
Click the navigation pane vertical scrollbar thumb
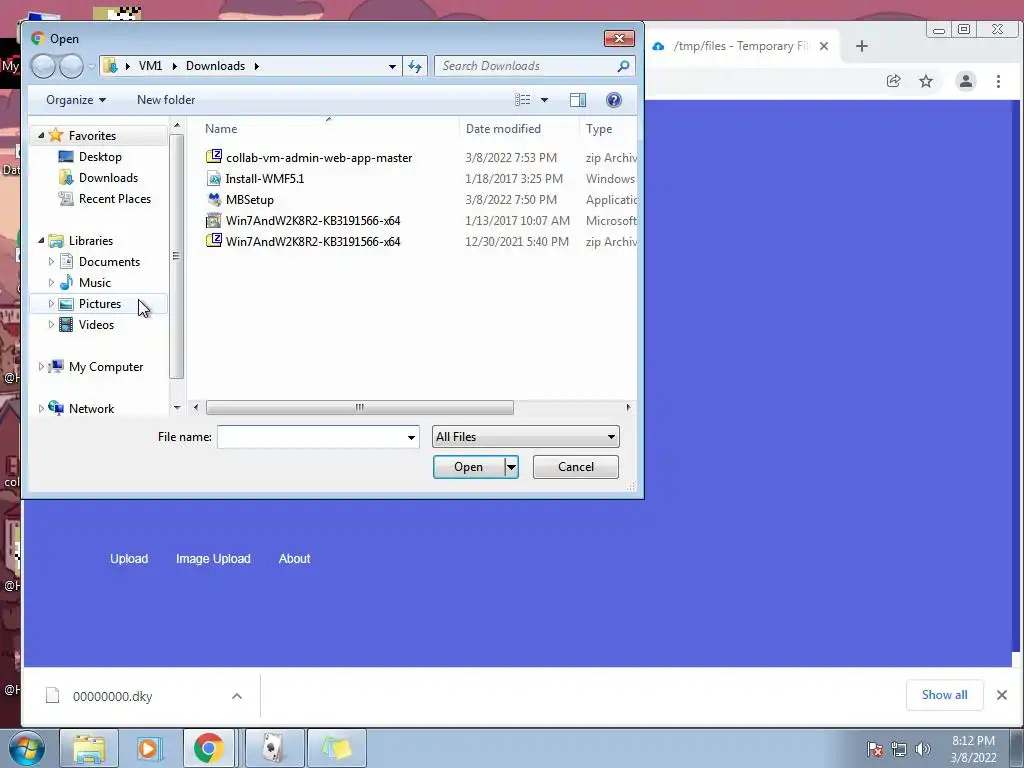pyautogui.click(x=176, y=256)
